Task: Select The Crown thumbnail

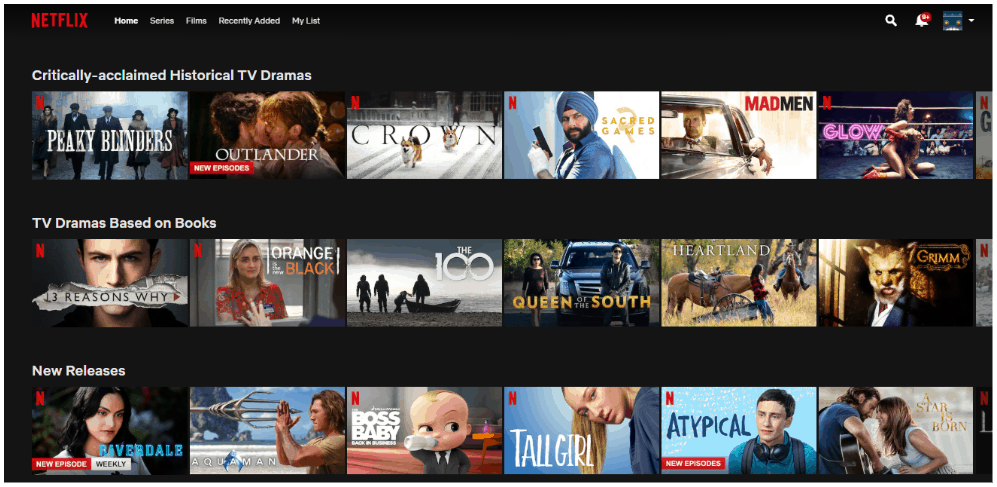Action: coord(425,135)
